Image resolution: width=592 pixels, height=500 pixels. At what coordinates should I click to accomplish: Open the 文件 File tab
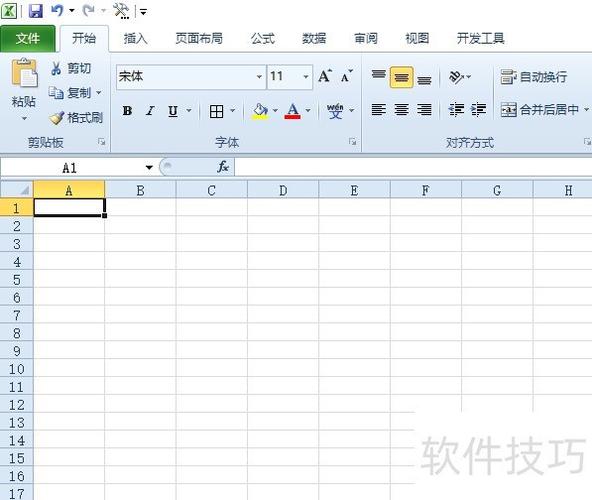click(28, 38)
